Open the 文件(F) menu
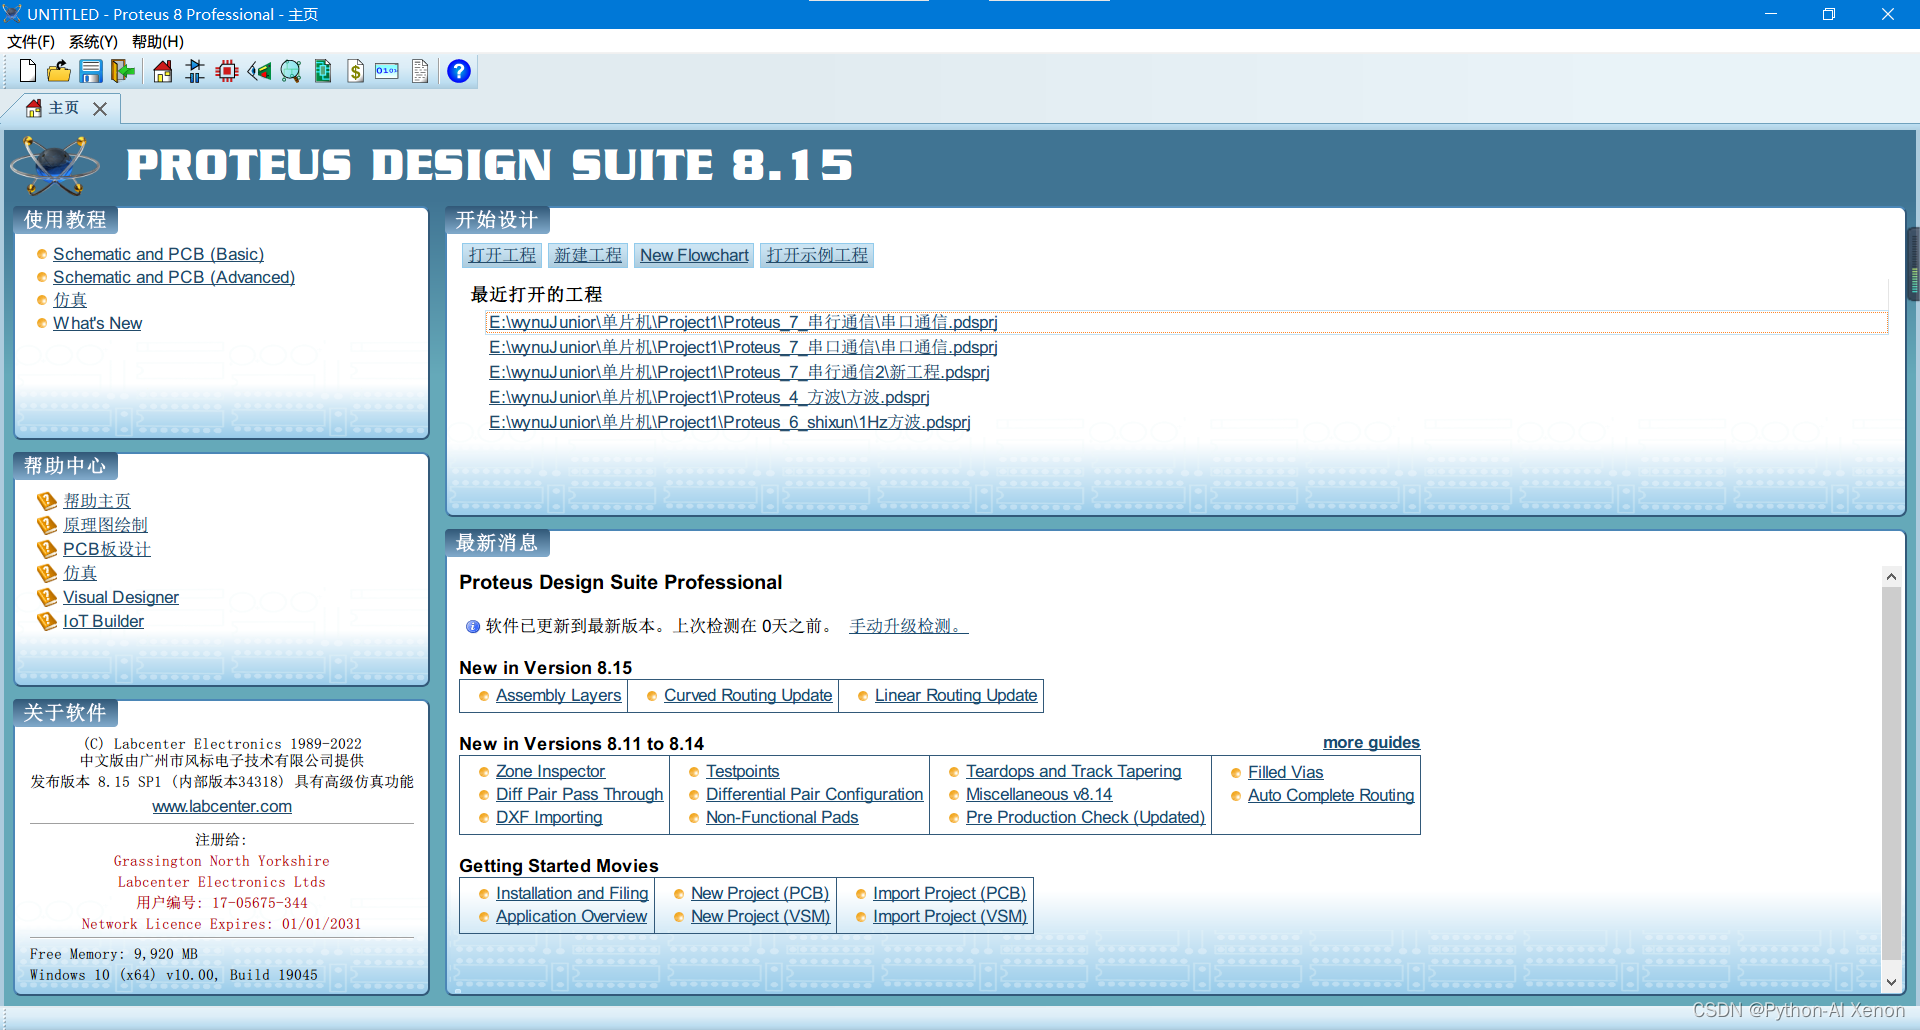 pos(31,42)
